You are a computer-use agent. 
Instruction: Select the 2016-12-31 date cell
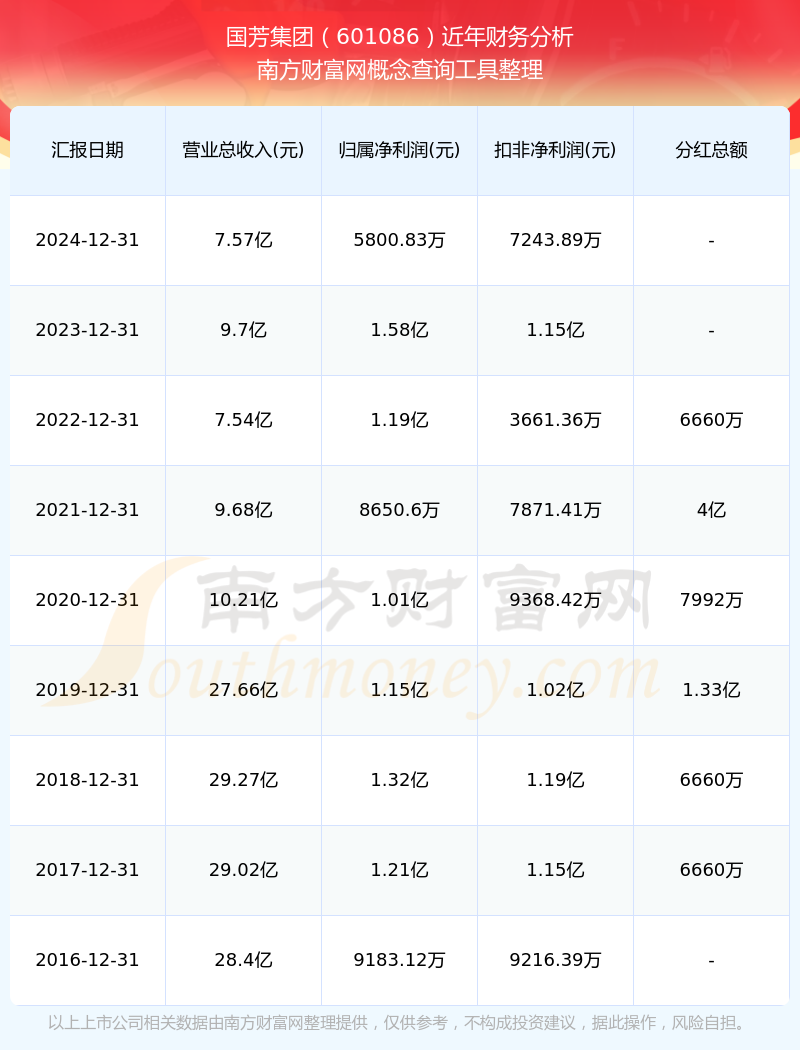pos(88,960)
